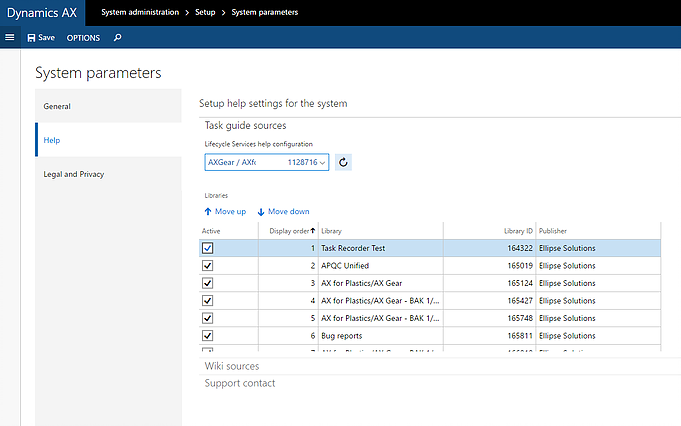The width and height of the screenshot is (681, 426).
Task: Click System parameters breadcrumb
Action: (264, 12)
